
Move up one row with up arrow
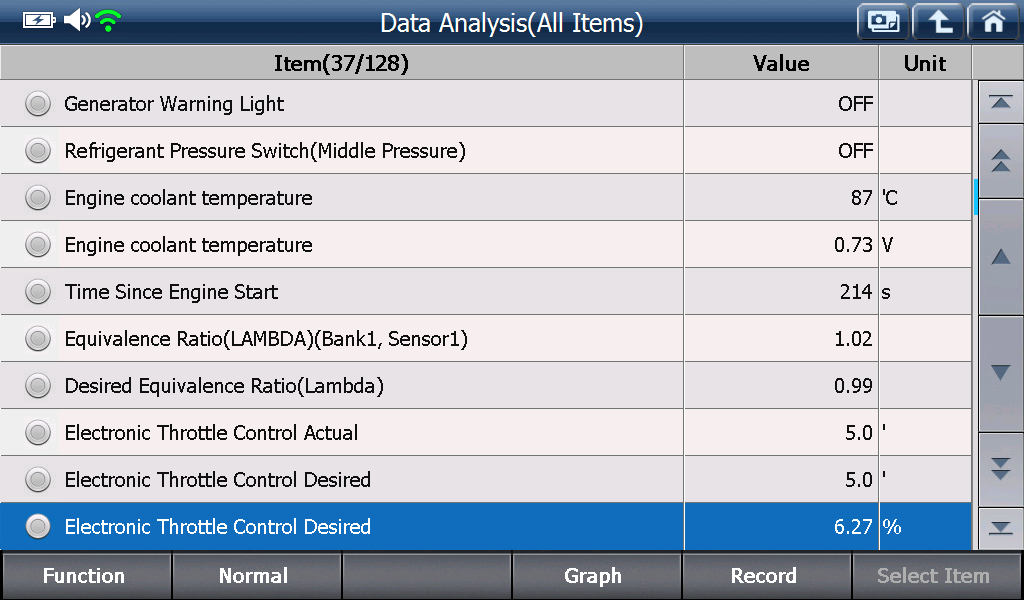(x=1000, y=257)
